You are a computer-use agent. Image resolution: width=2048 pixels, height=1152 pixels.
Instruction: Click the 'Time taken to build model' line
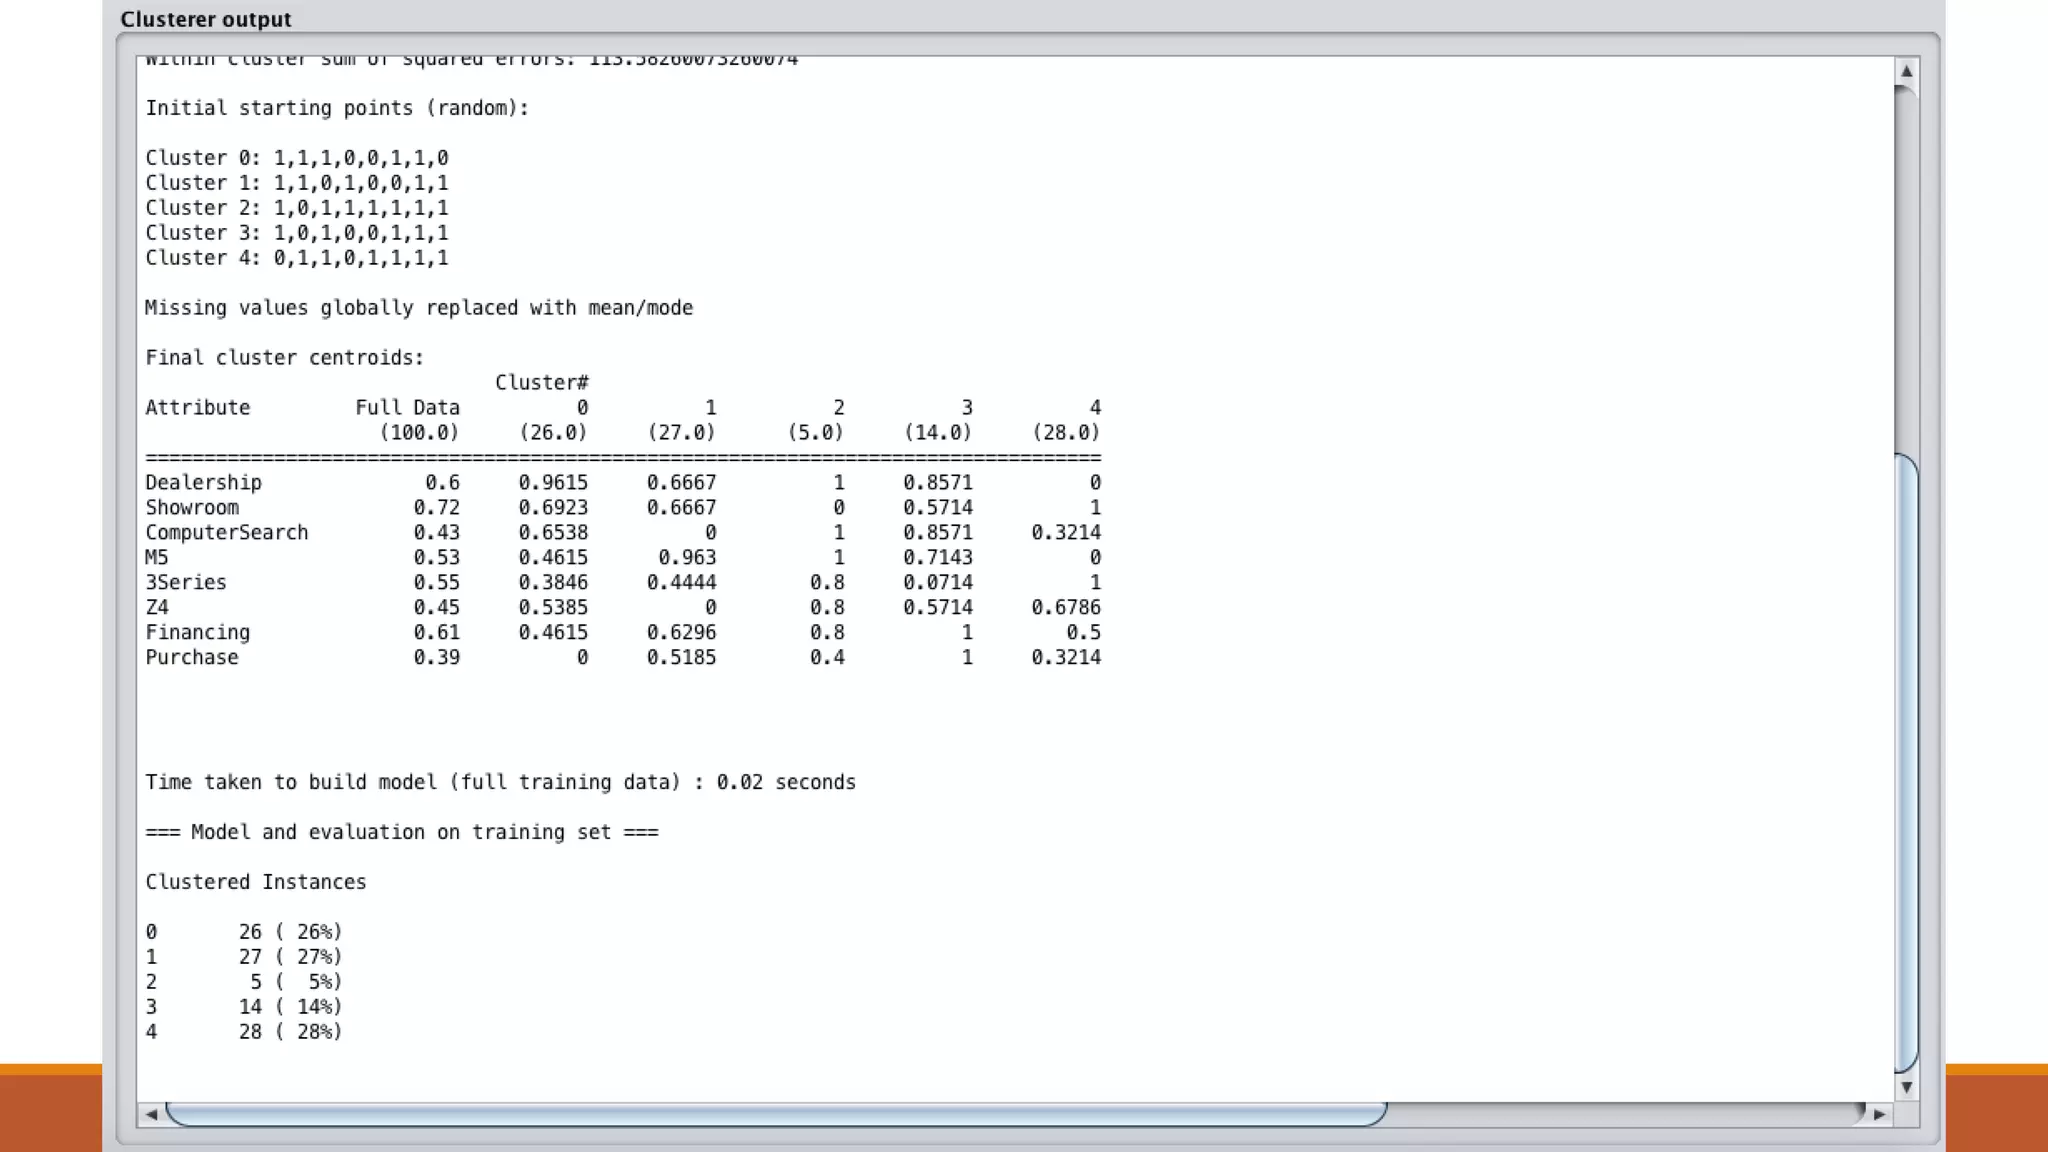(x=500, y=783)
